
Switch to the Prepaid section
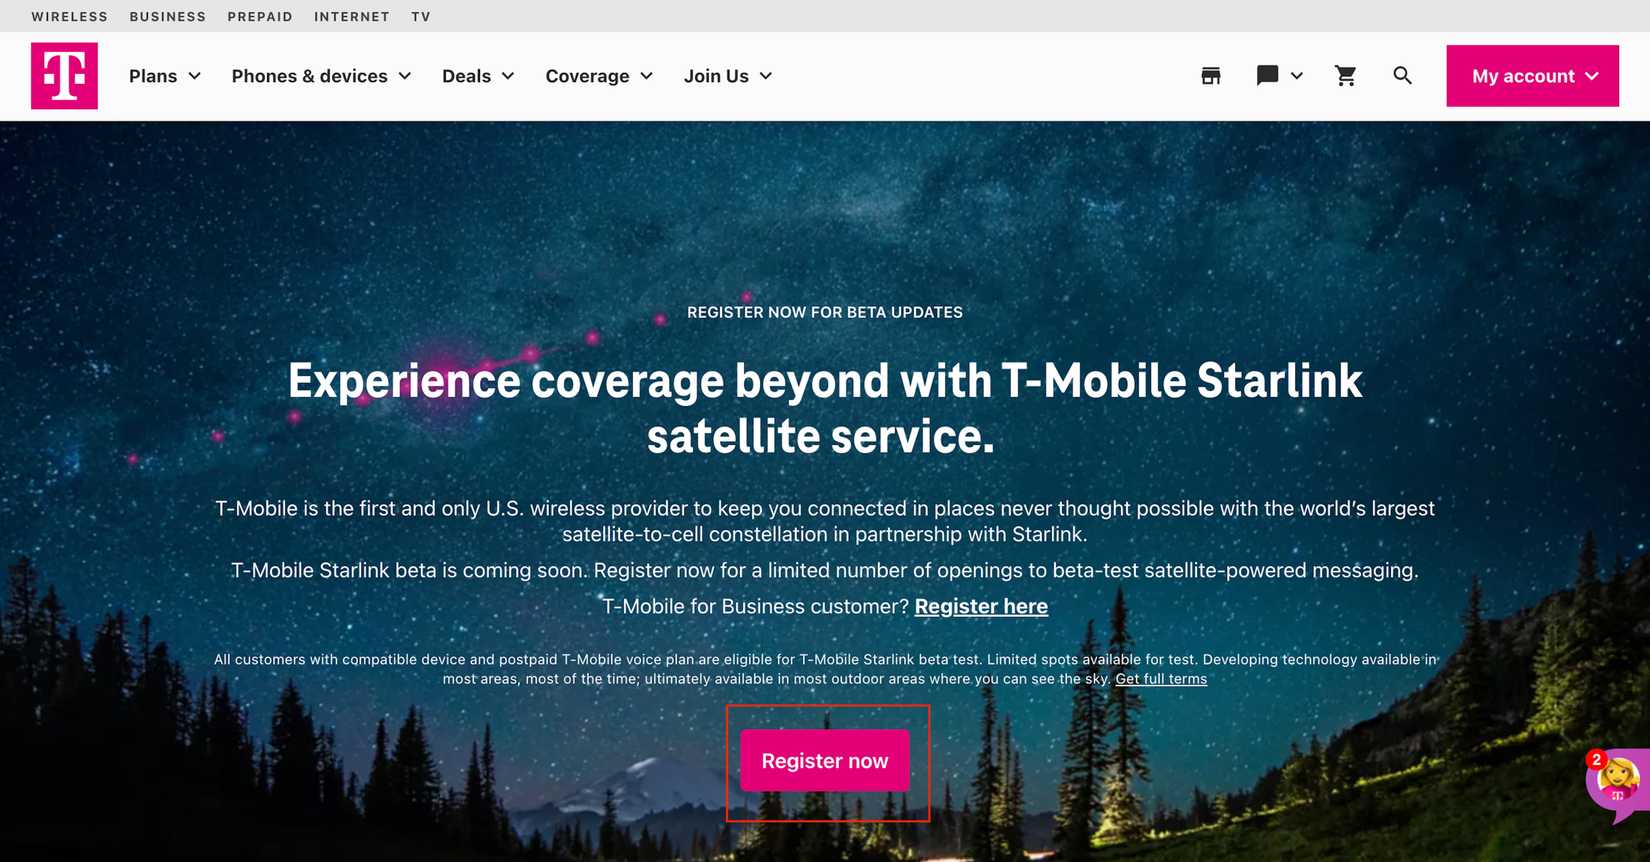point(260,17)
